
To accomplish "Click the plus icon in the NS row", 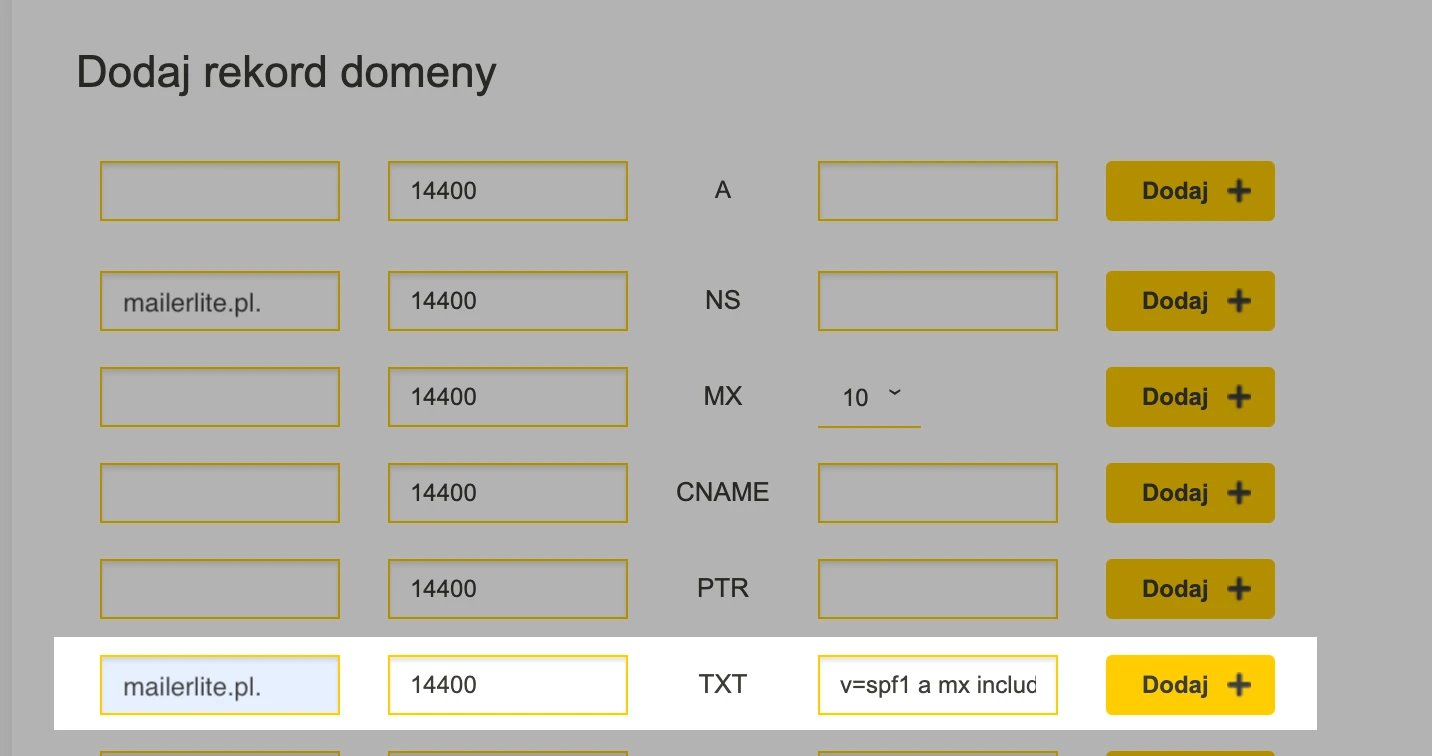I will tap(1239, 301).
